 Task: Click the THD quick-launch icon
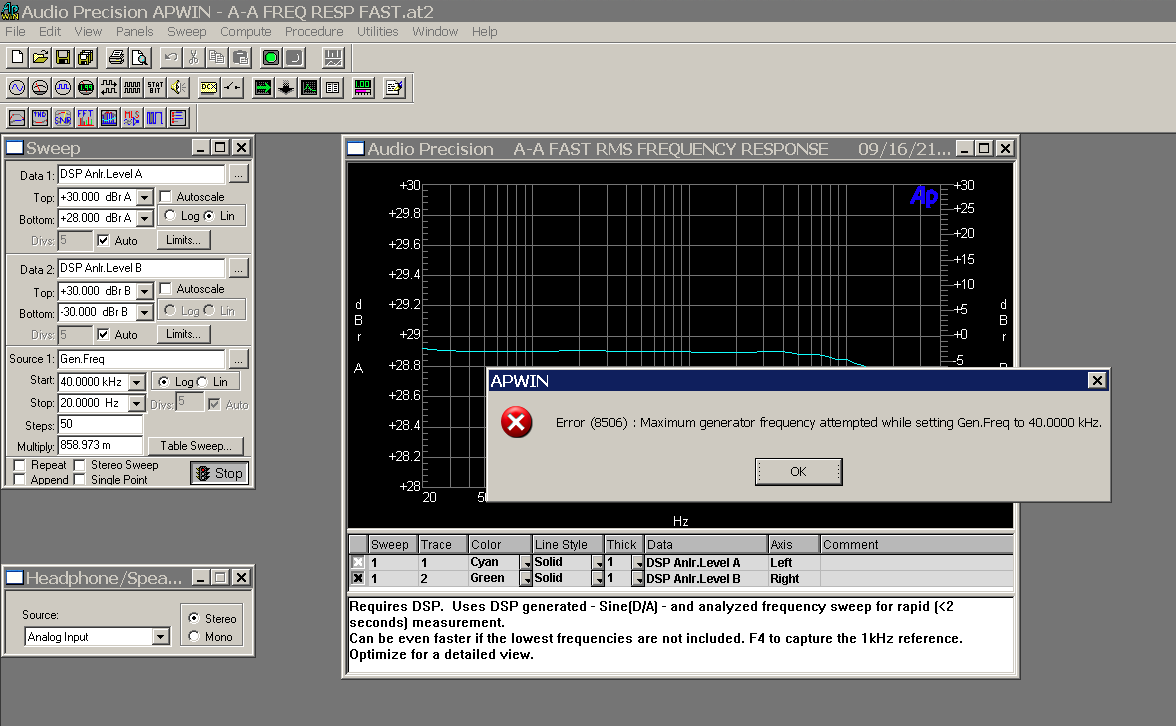click(40, 118)
